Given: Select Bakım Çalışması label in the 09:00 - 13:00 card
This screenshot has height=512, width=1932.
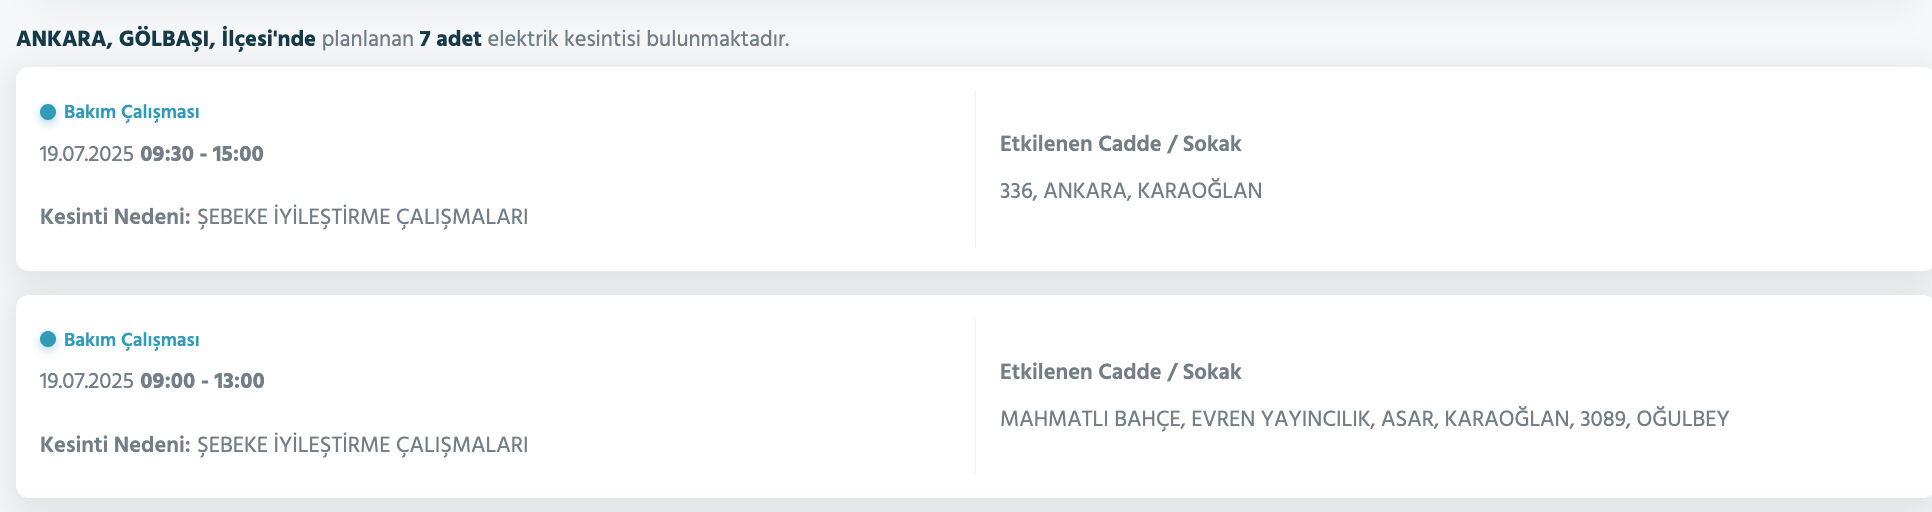Looking at the screenshot, I should pos(131,340).
